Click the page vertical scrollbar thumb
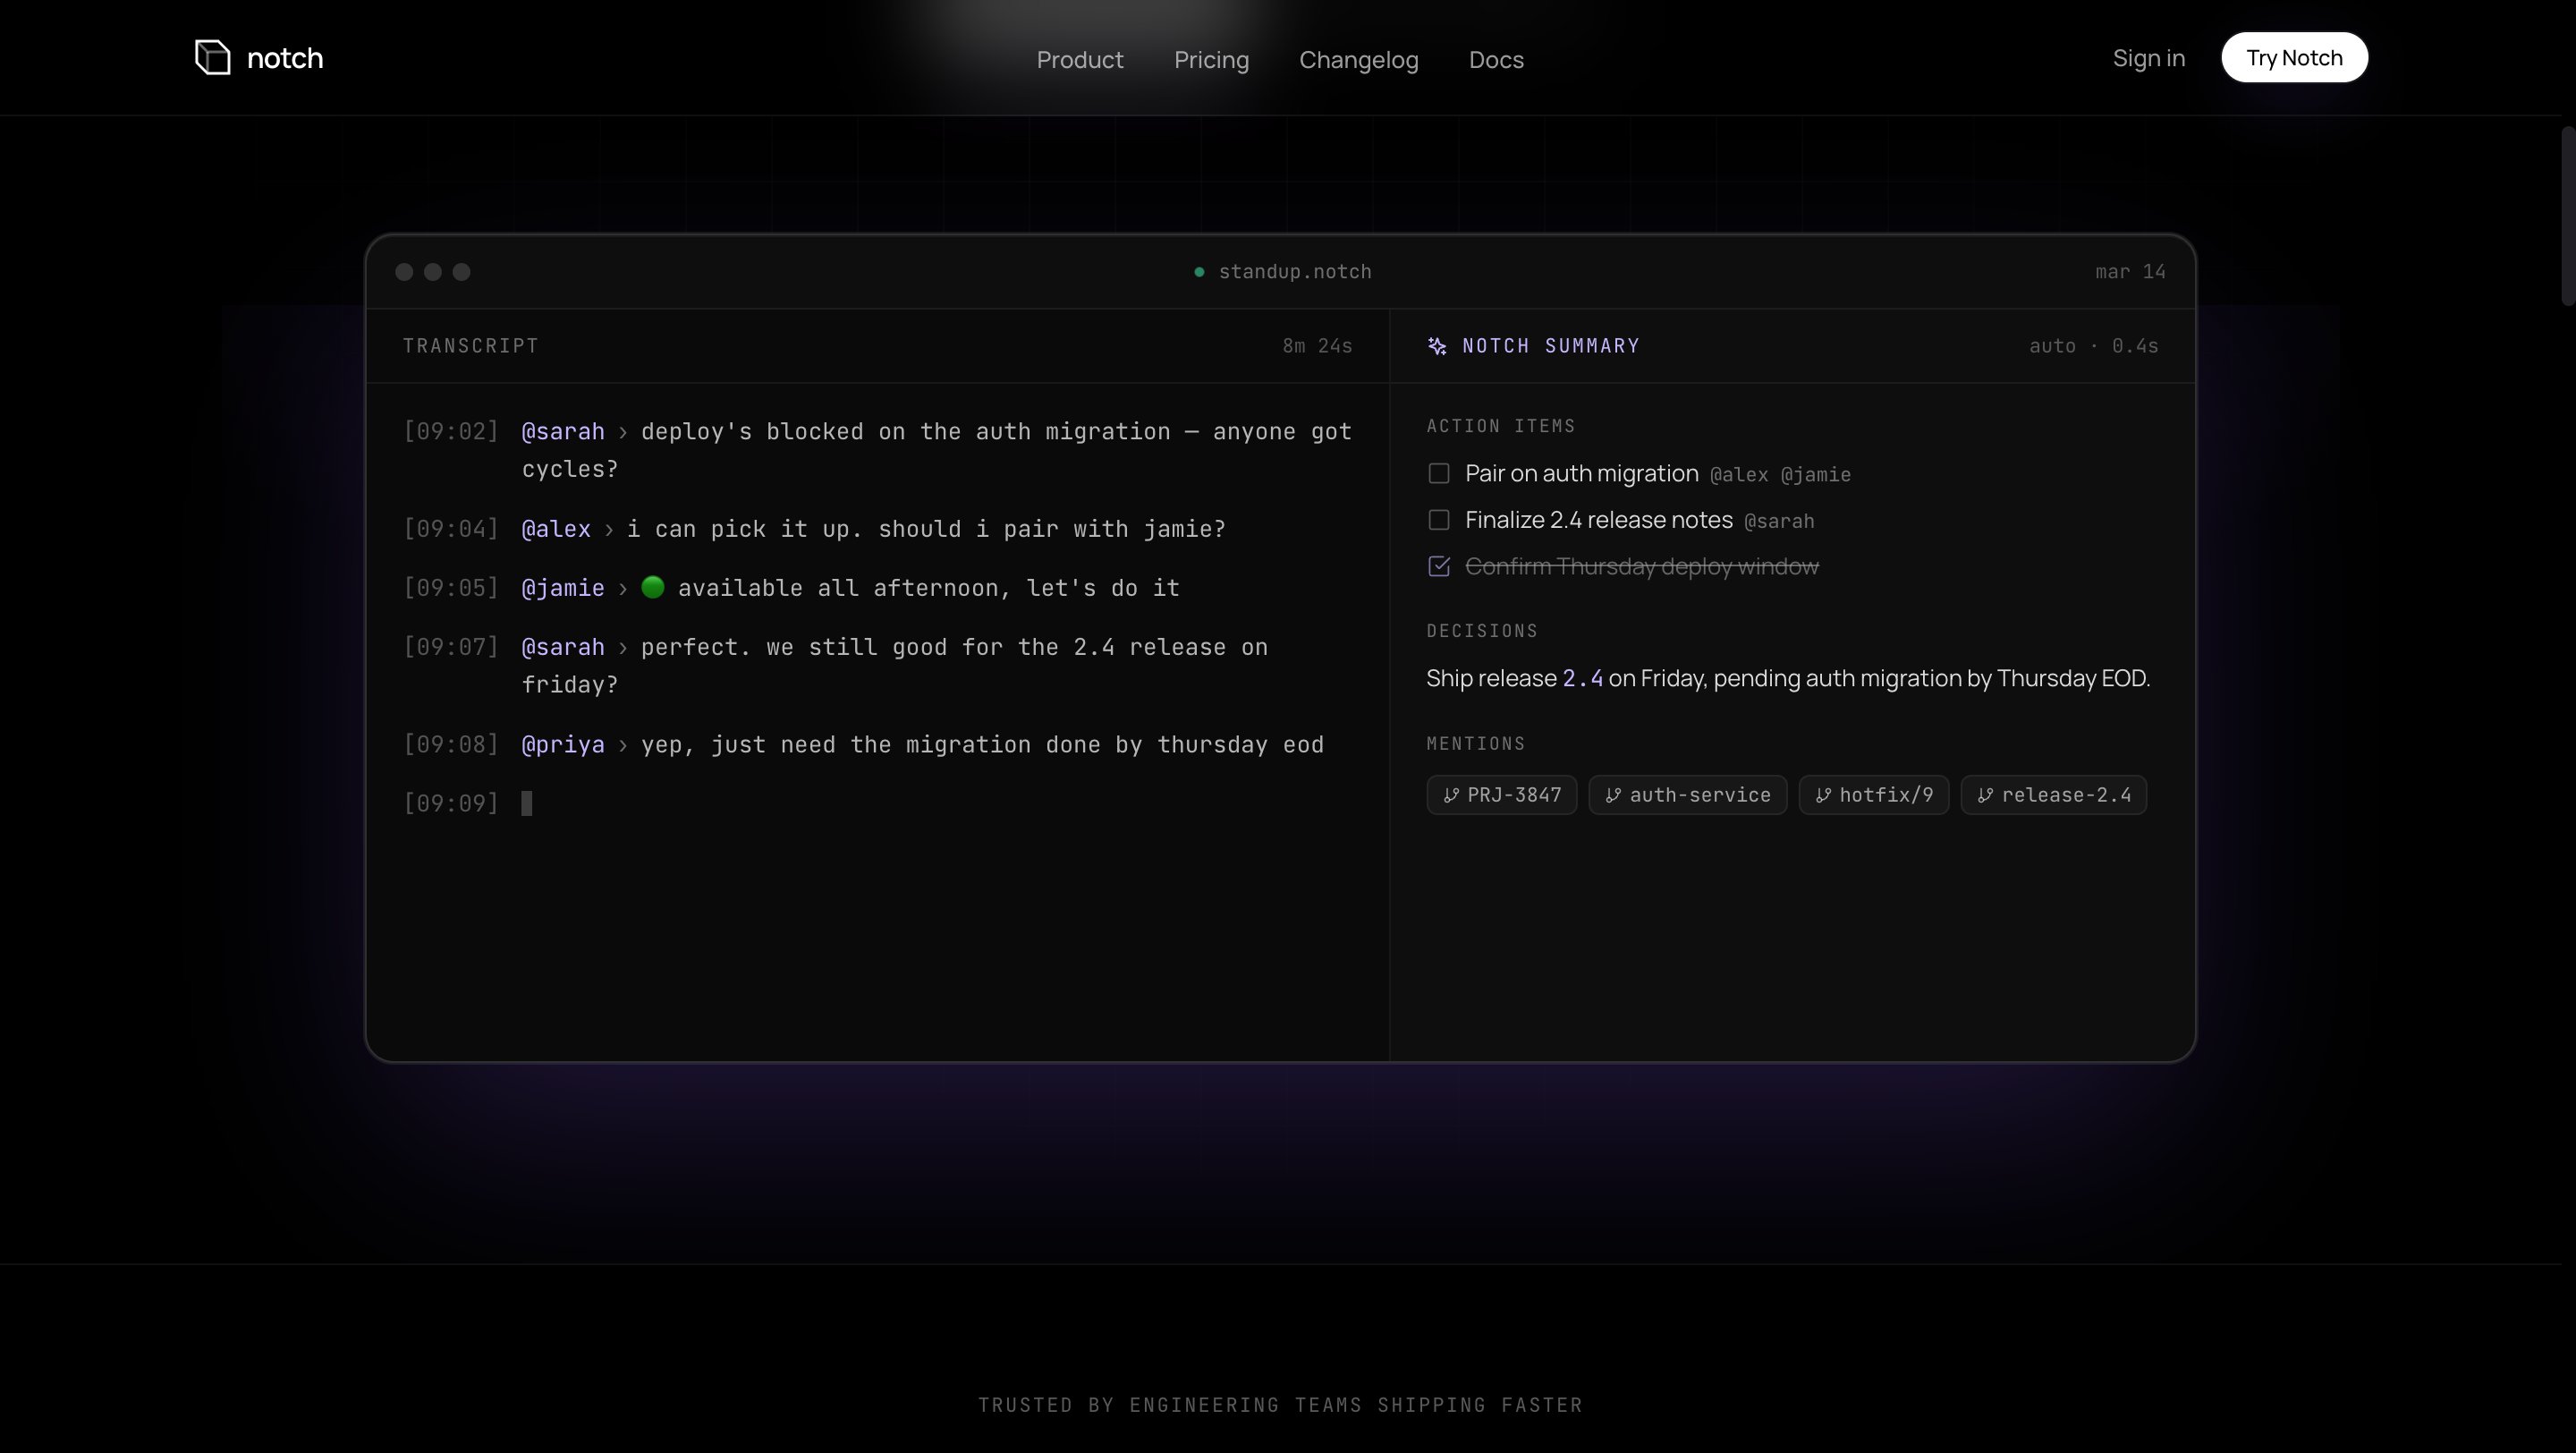Image resolution: width=2576 pixels, height=1453 pixels. click(2568, 215)
